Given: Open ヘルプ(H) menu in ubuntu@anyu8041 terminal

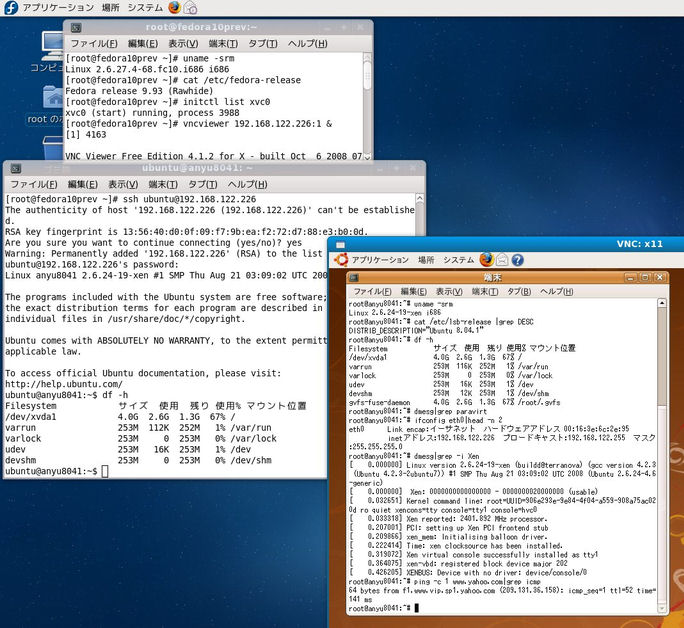Looking at the screenshot, I should pyautogui.click(x=247, y=184).
